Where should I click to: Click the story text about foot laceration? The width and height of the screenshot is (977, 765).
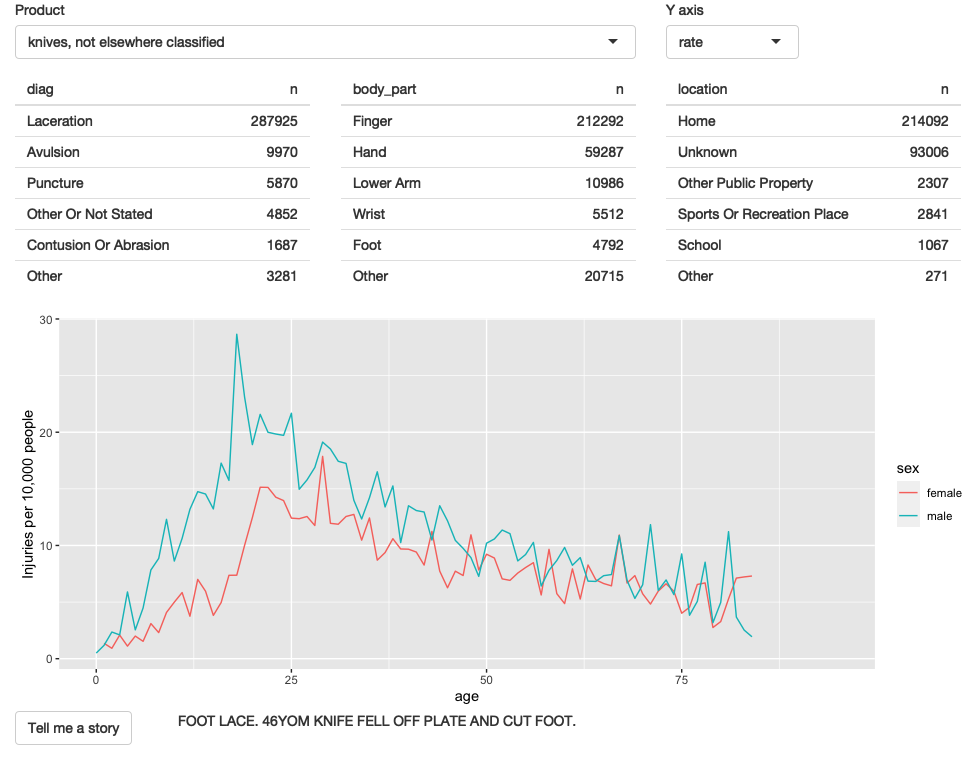click(x=377, y=721)
